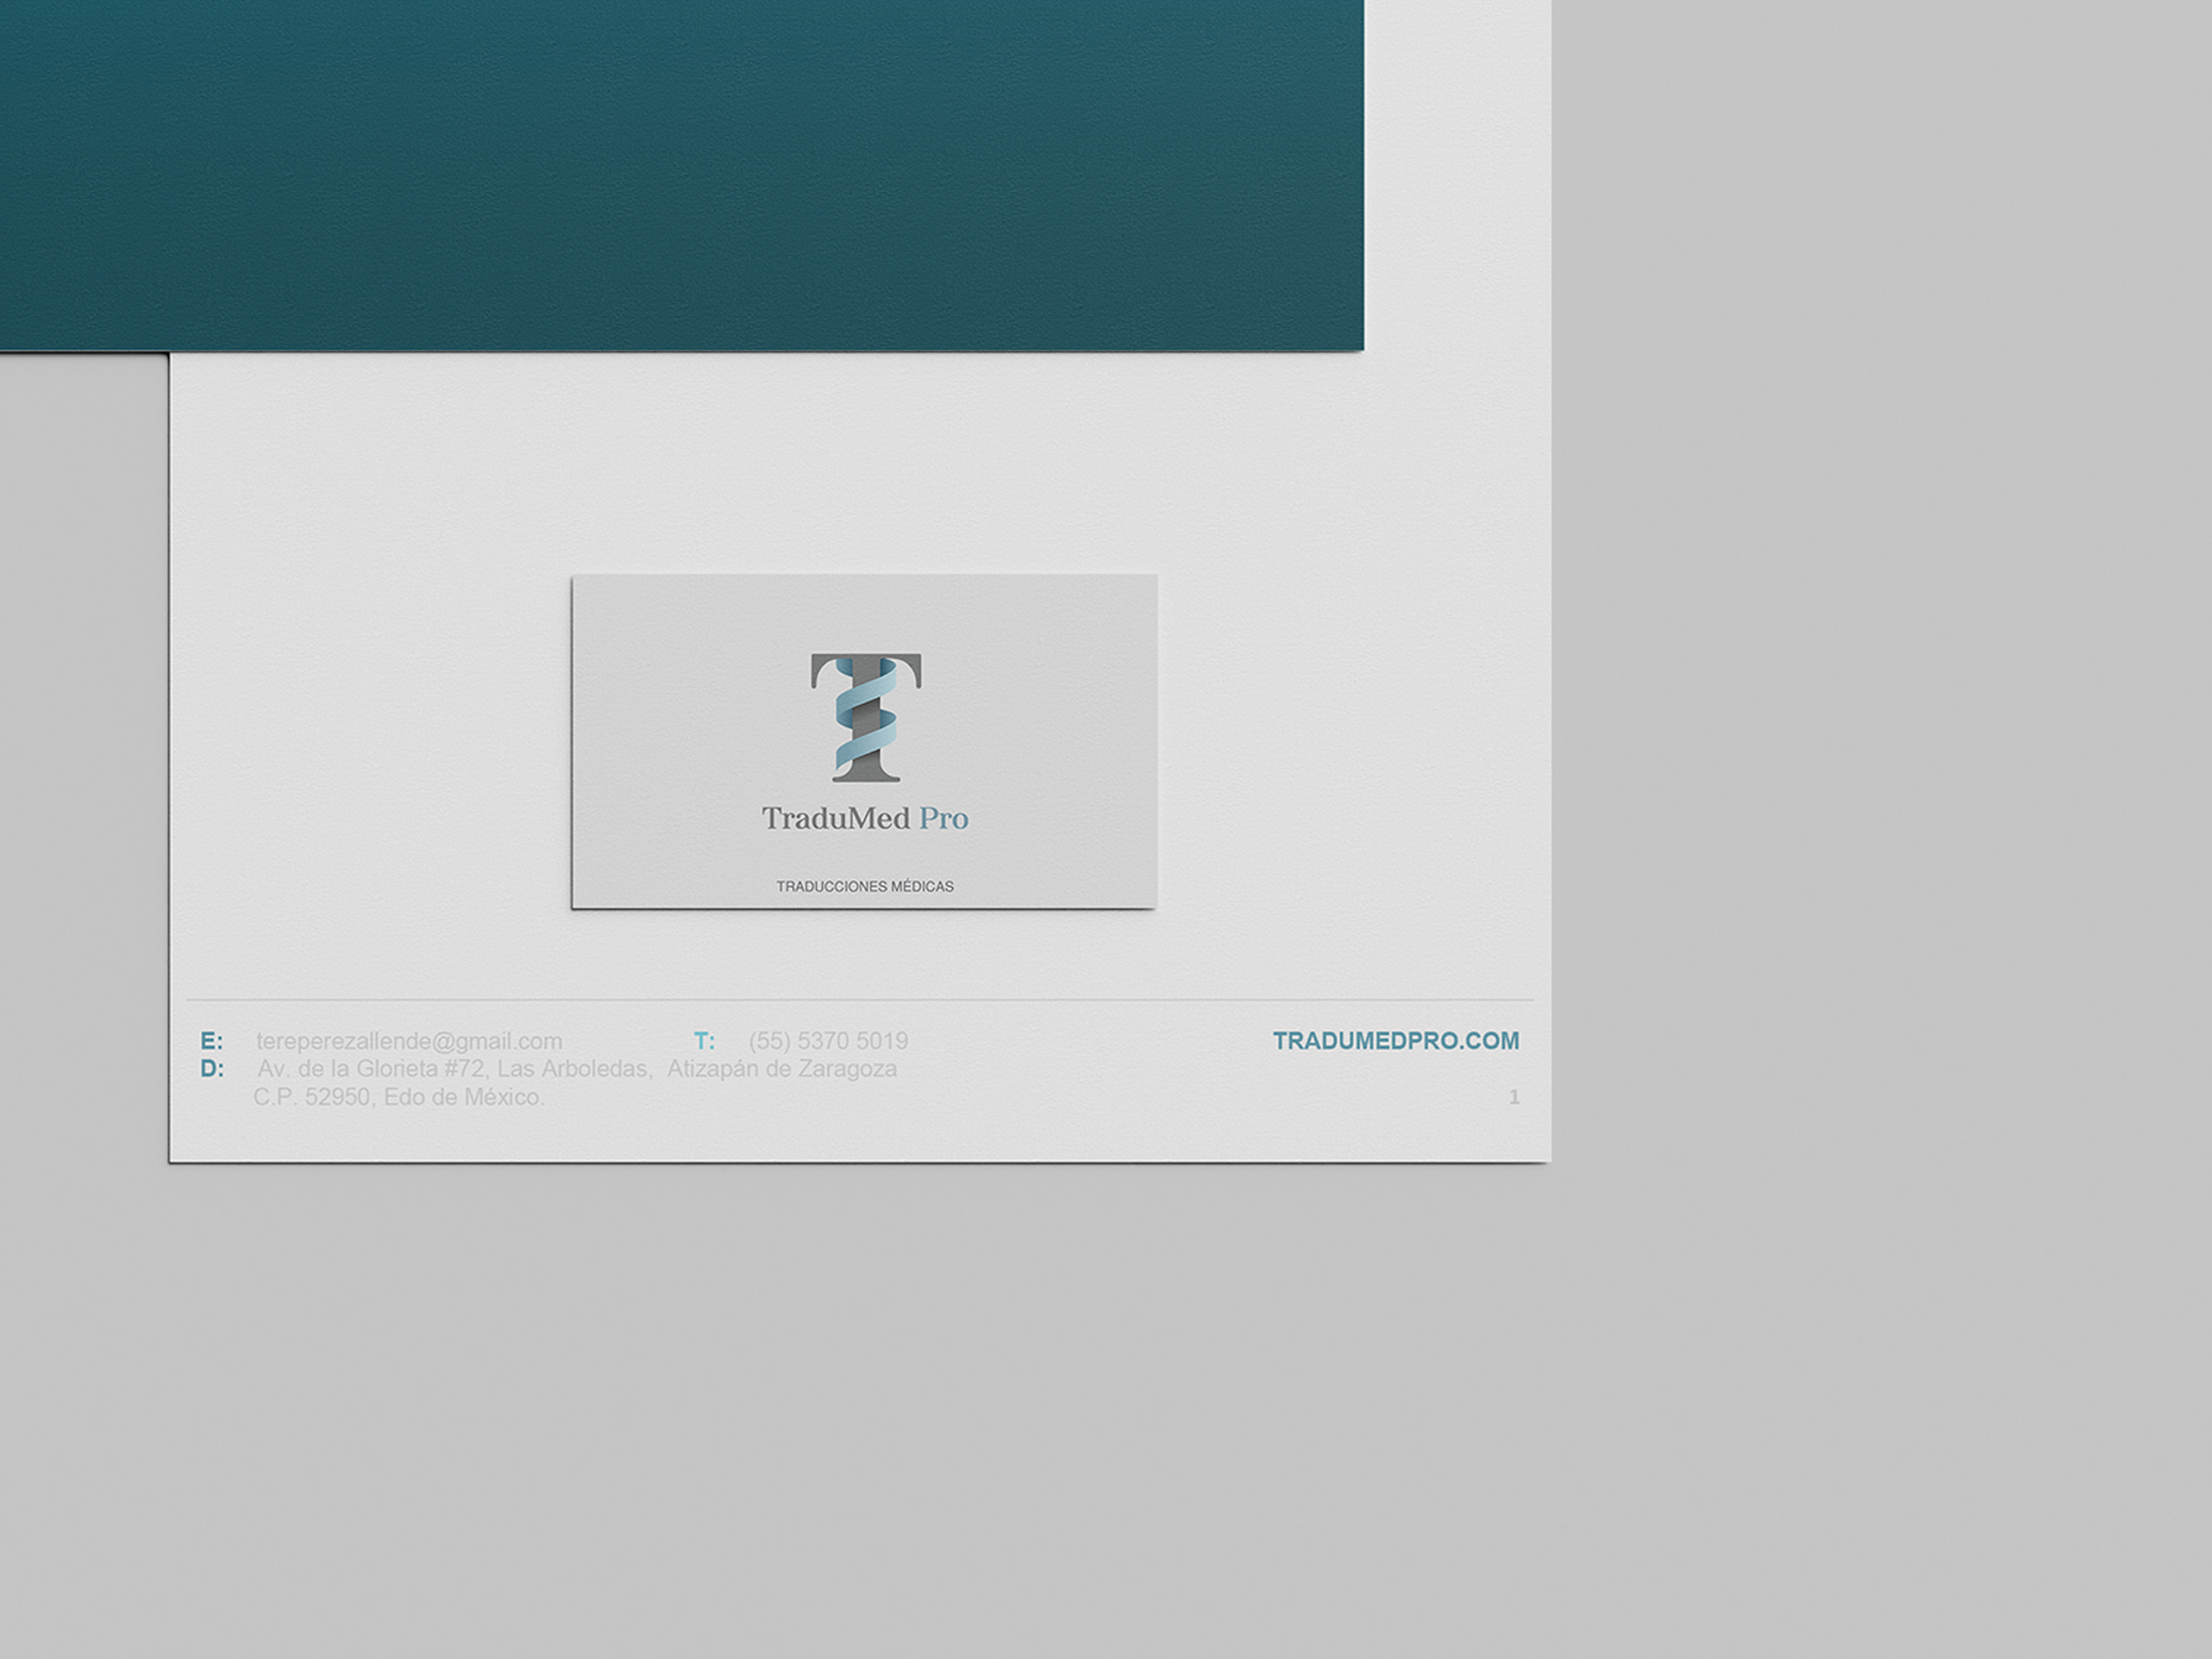Click the phone number (55) 5370 5019
The height and width of the screenshot is (1659, 2212).
(x=828, y=1041)
